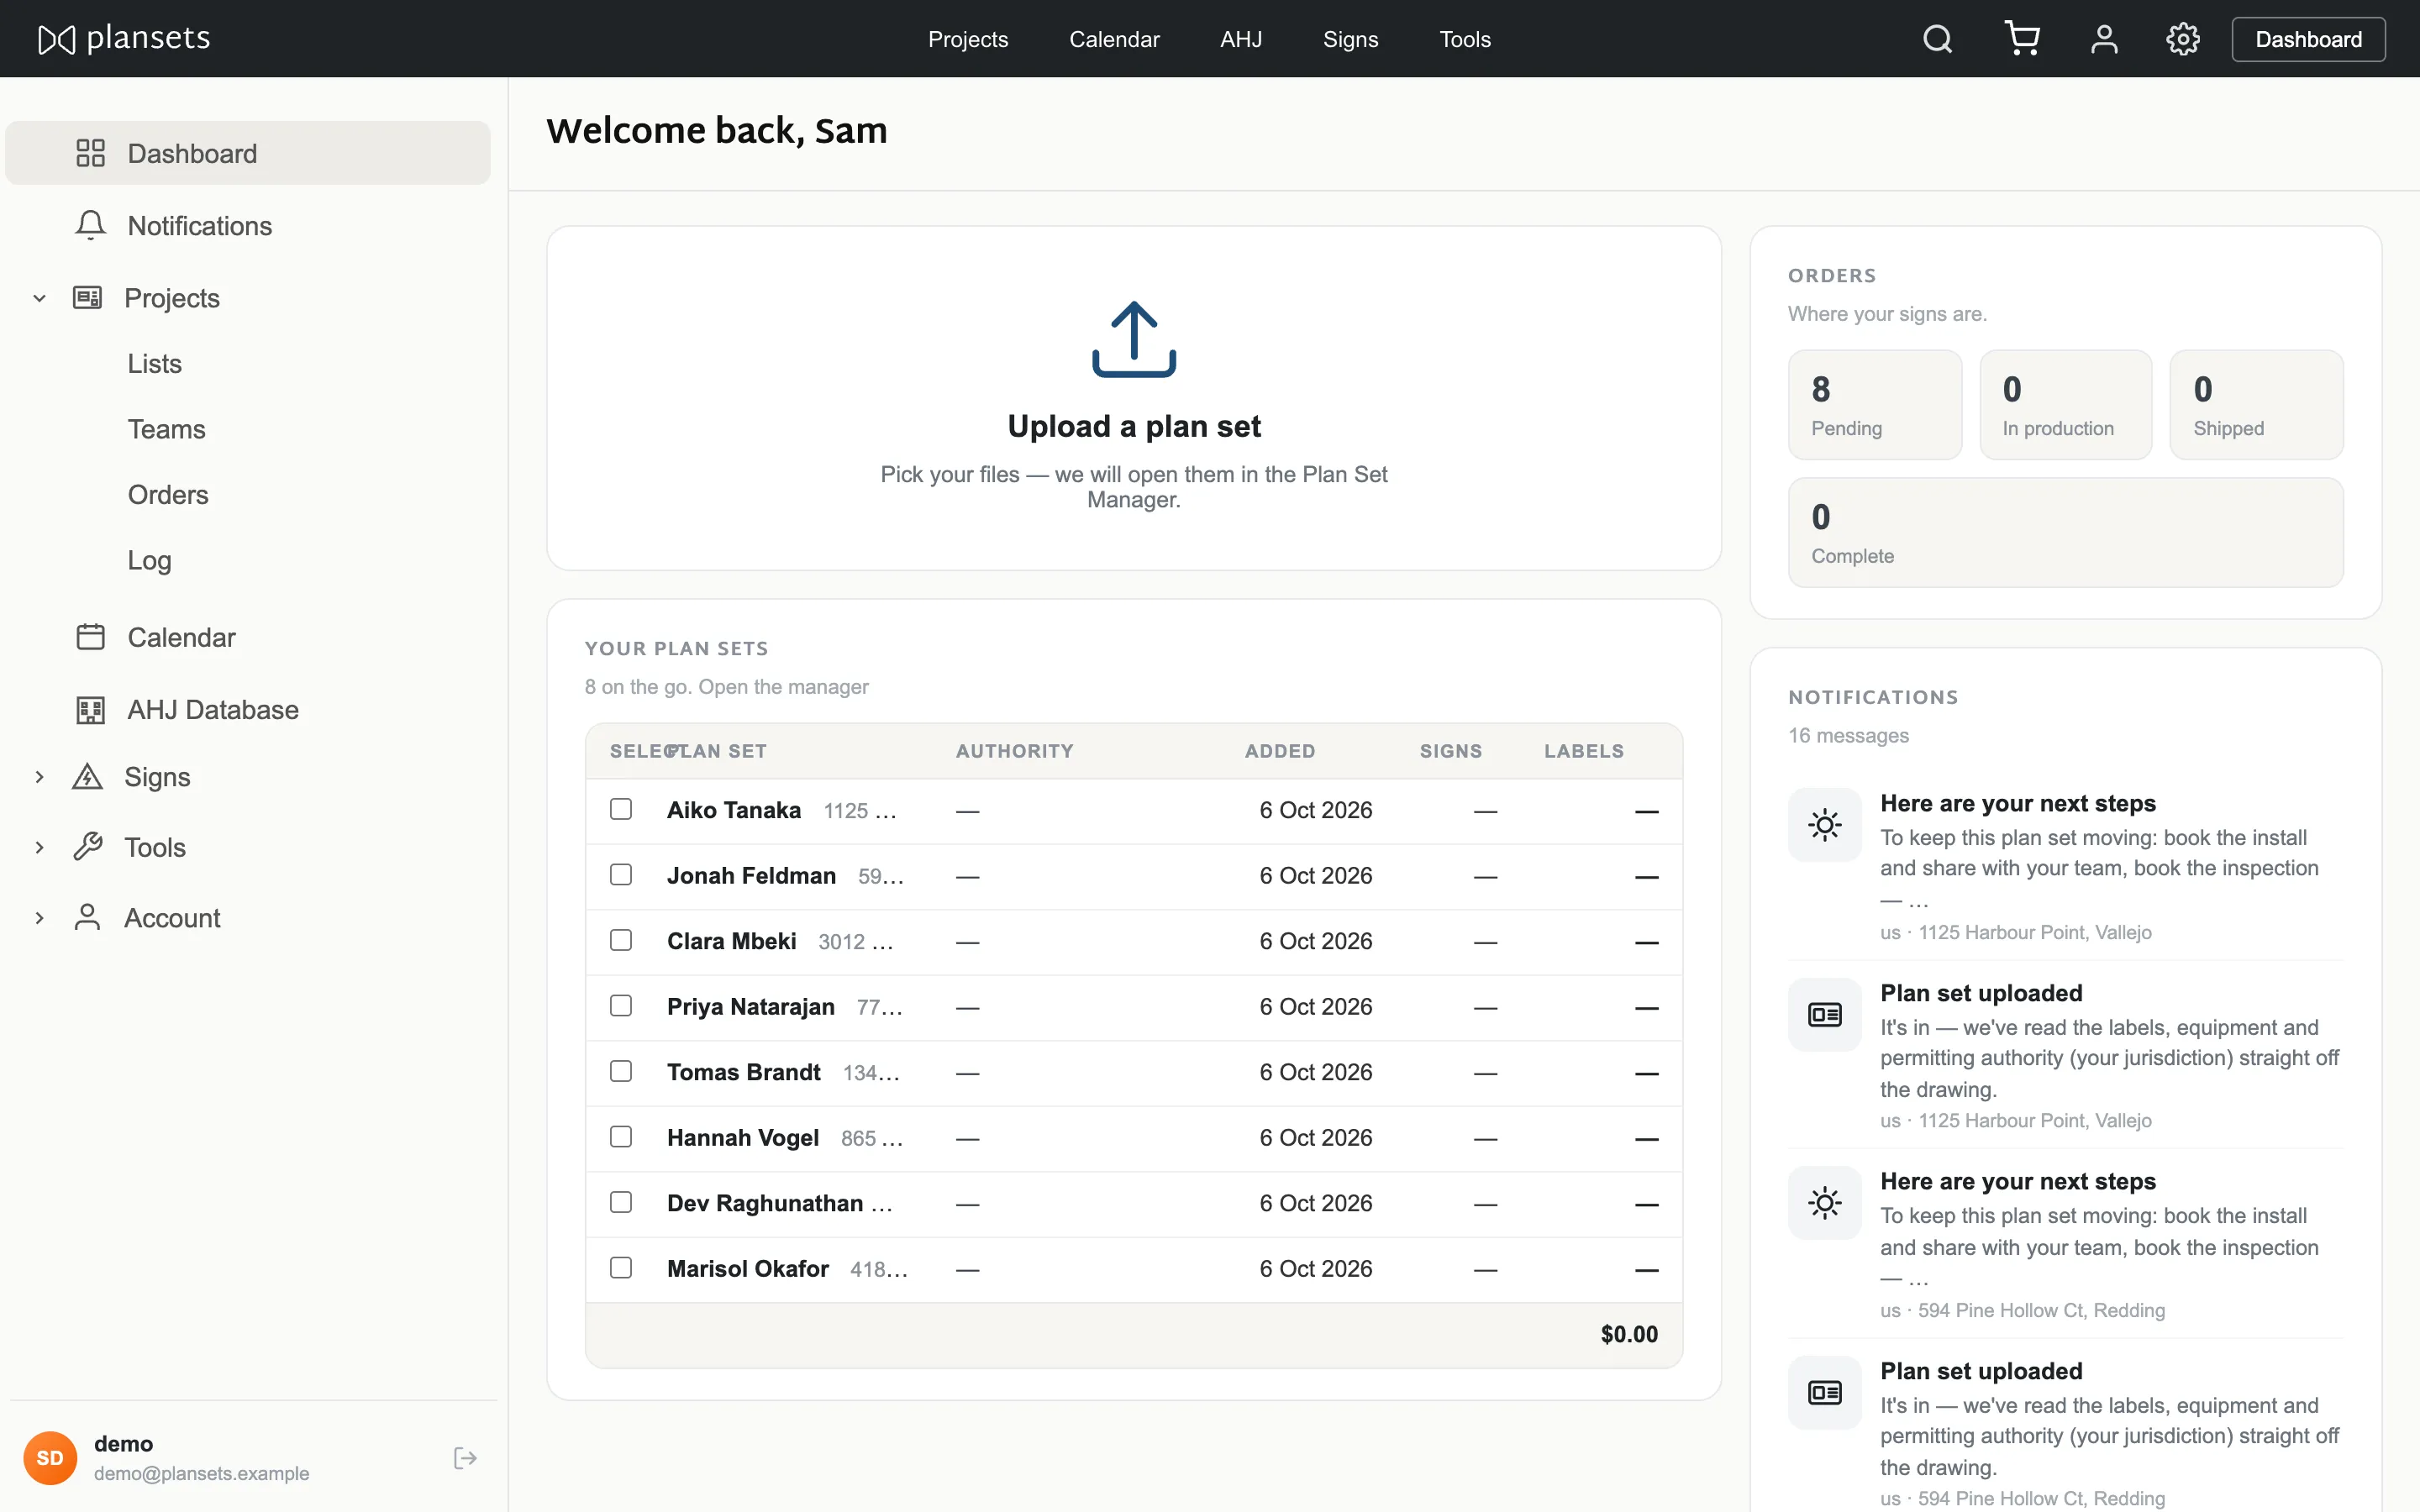Expand the Tools sidebar group

(x=39, y=847)
